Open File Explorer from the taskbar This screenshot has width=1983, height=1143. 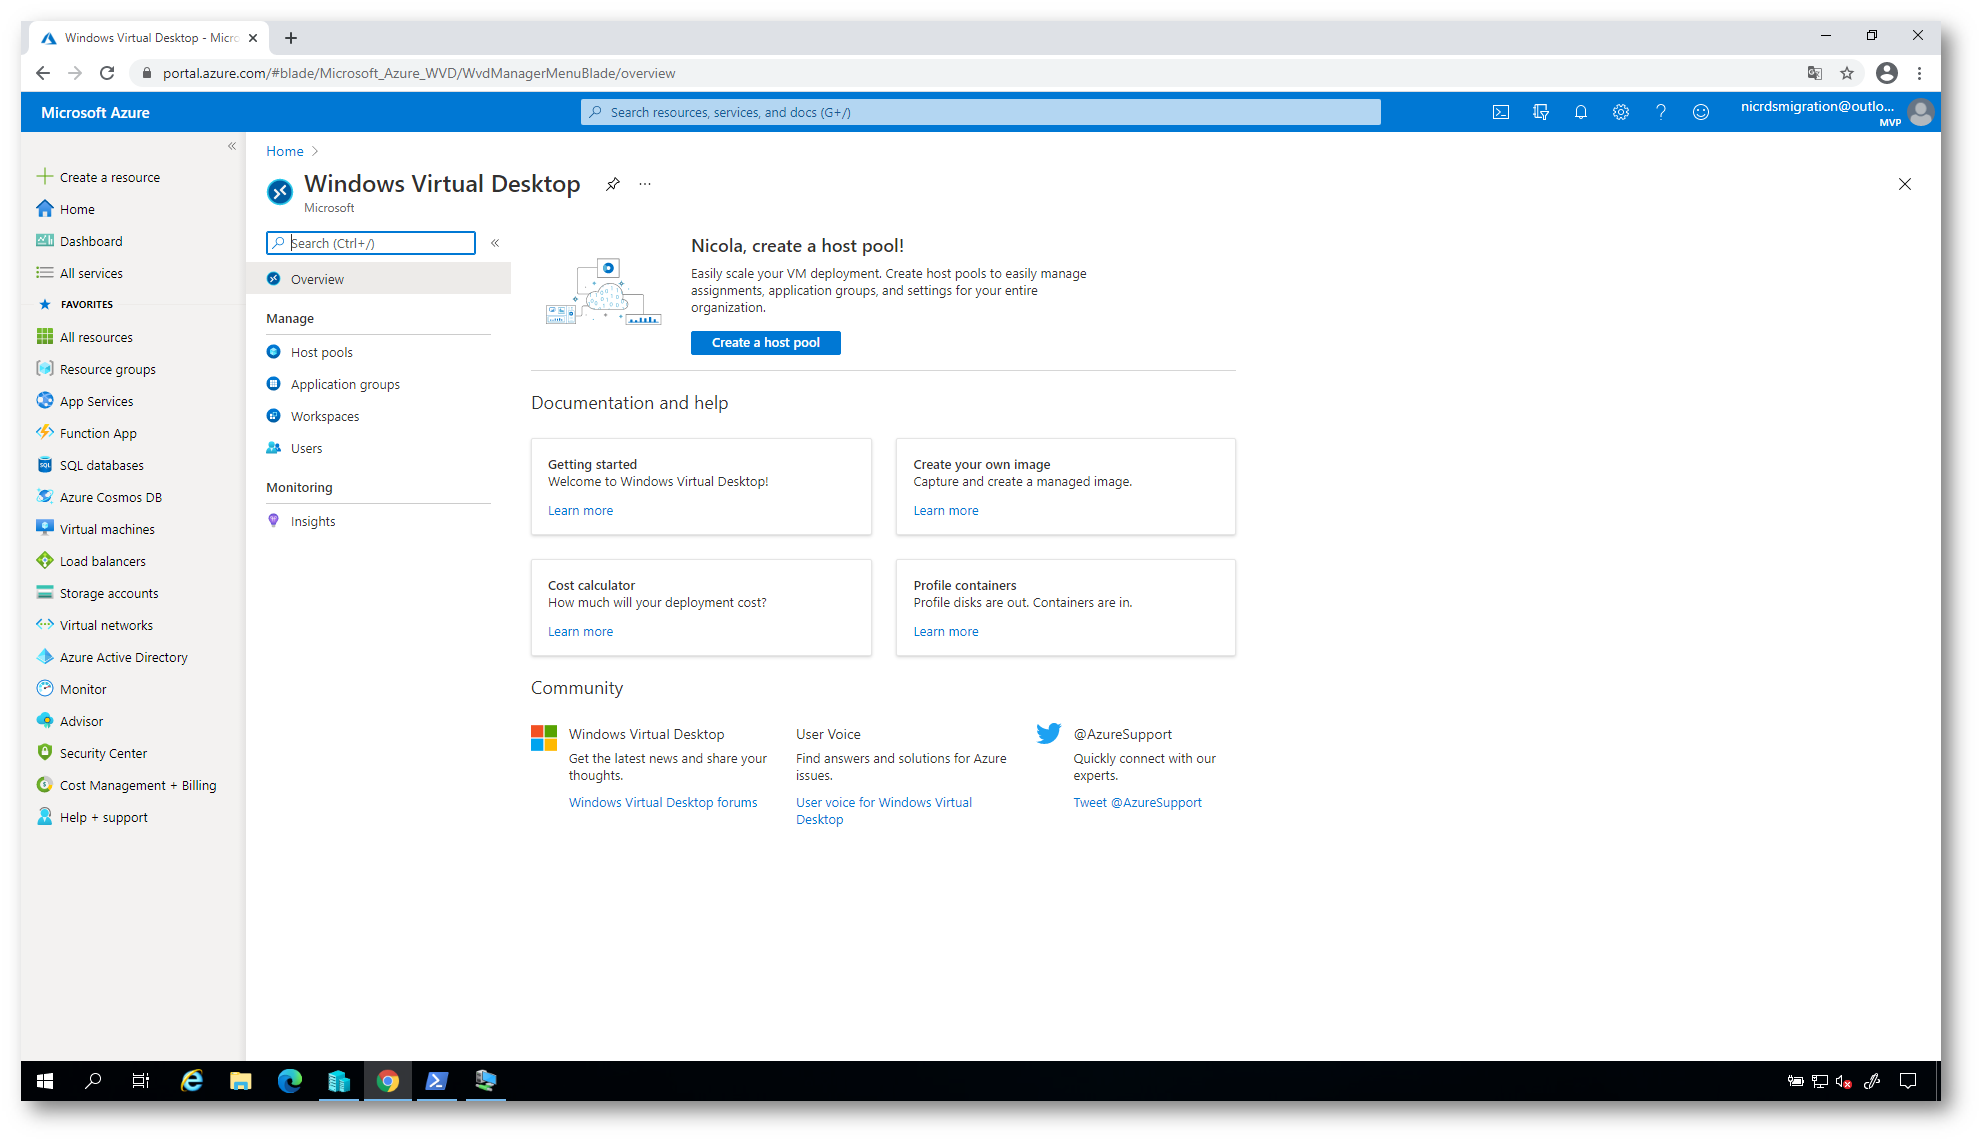[240, 1080]
